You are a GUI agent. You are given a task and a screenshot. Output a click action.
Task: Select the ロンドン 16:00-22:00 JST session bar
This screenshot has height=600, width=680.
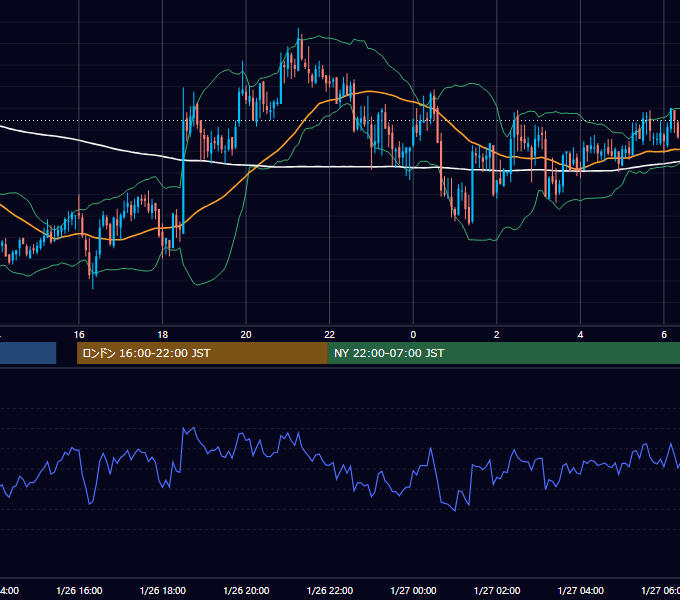(x=202, y=353)
